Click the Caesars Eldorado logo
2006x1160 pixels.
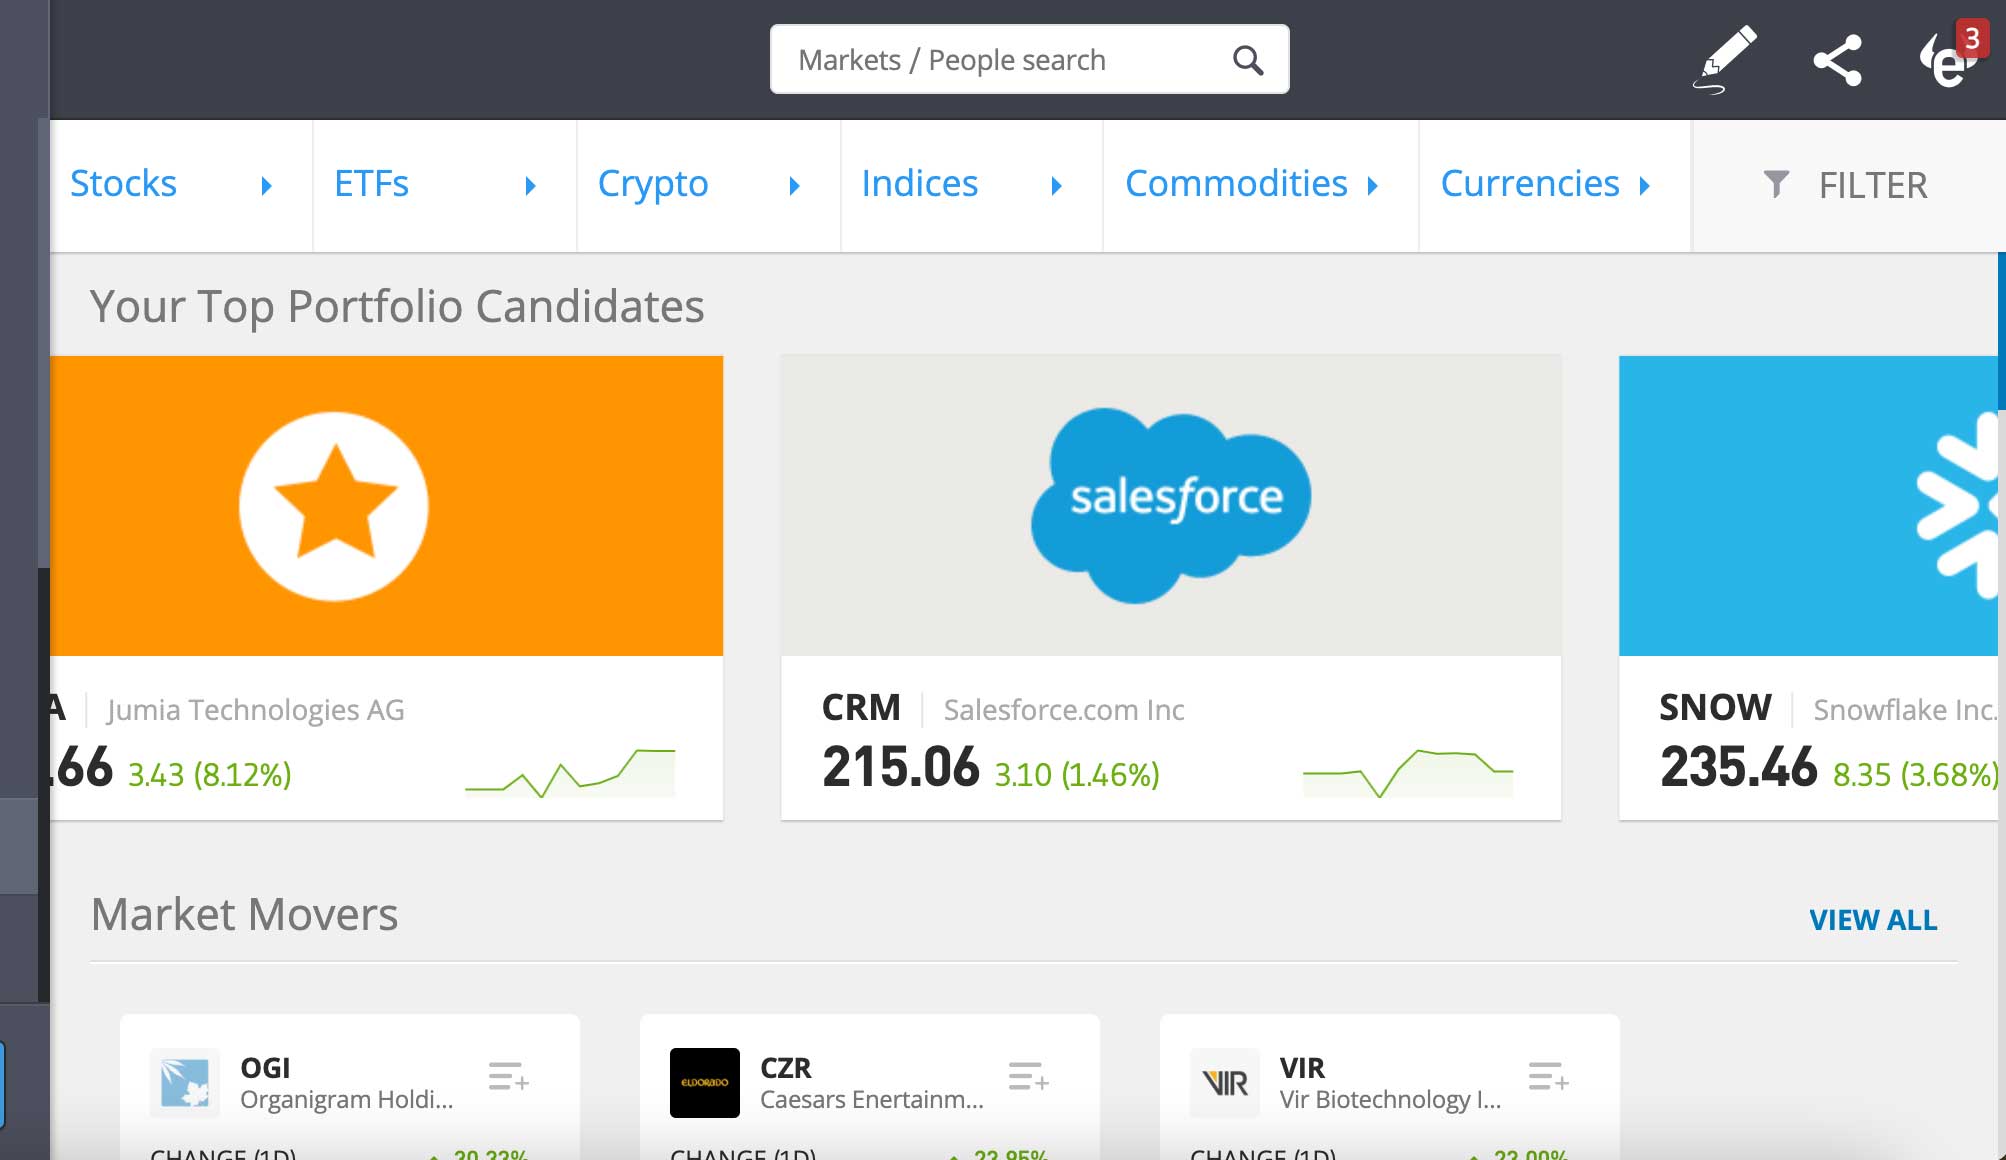point(705,1082)
